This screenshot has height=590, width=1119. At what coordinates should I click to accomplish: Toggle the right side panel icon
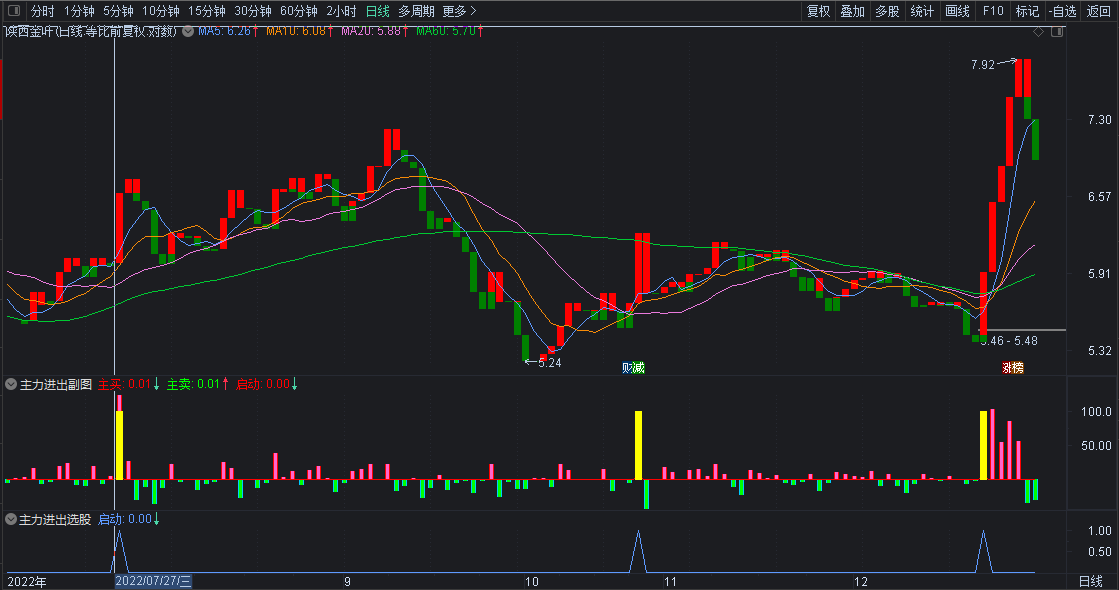(x=1057, y=31)
